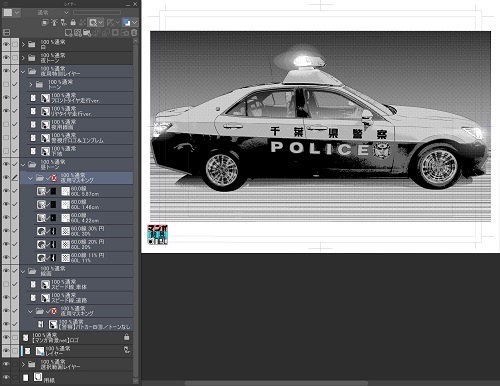Select the フロントタイヤ走行ver. layer

point(79,98)
